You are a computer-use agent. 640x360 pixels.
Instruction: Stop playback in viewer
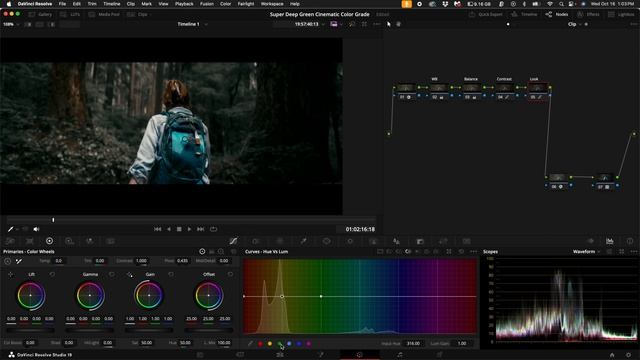[179, 229]
